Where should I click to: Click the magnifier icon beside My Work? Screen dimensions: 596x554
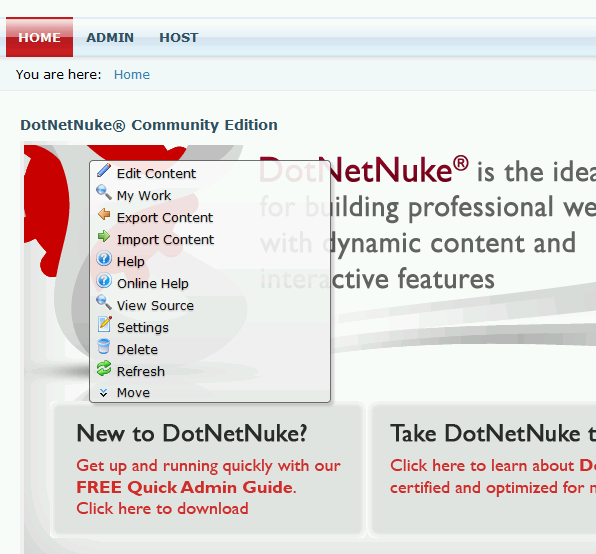click(x=104, y=193)
